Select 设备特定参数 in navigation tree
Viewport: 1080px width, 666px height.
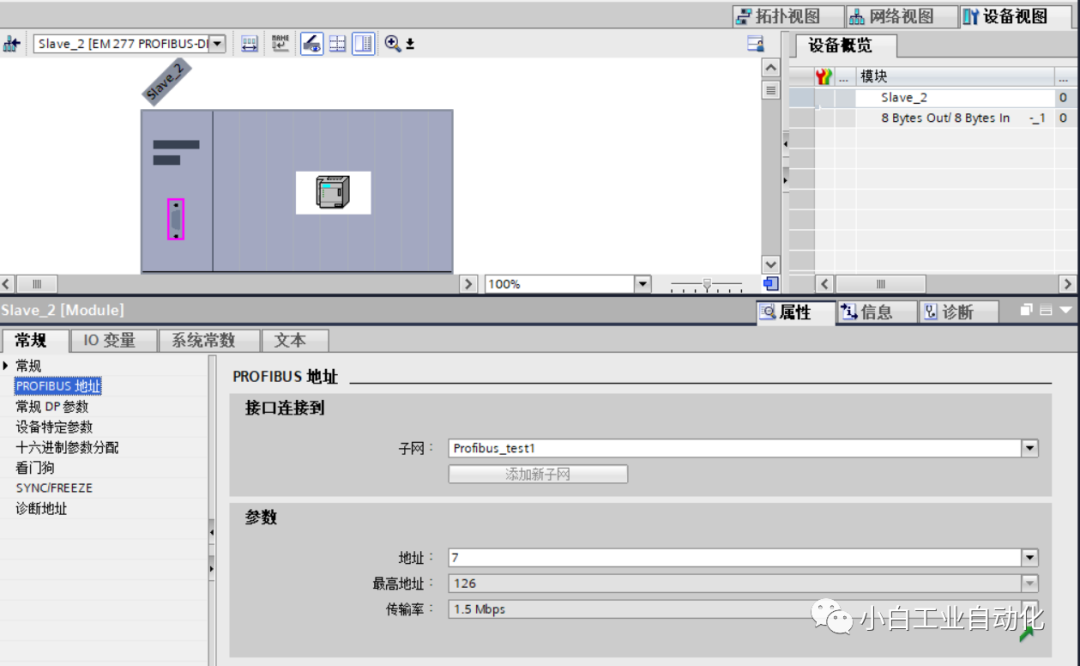[54, 427]
